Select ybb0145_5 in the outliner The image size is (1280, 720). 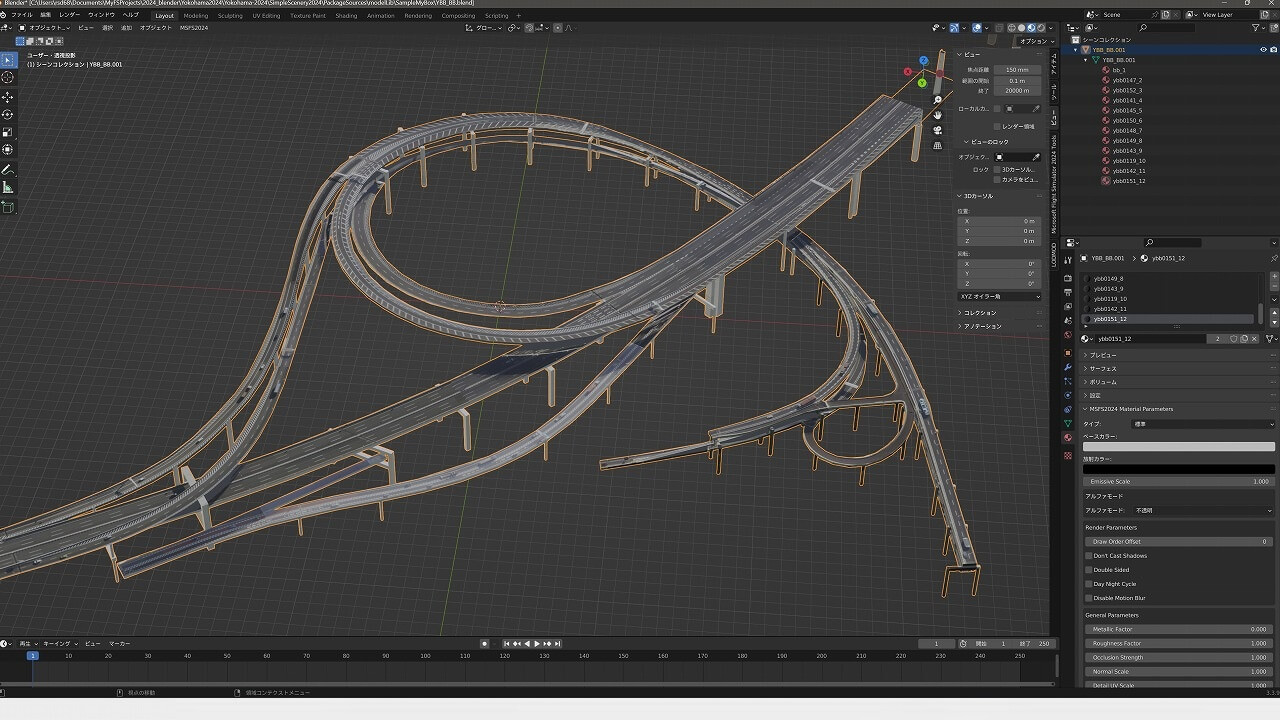tap(1127, 110)
